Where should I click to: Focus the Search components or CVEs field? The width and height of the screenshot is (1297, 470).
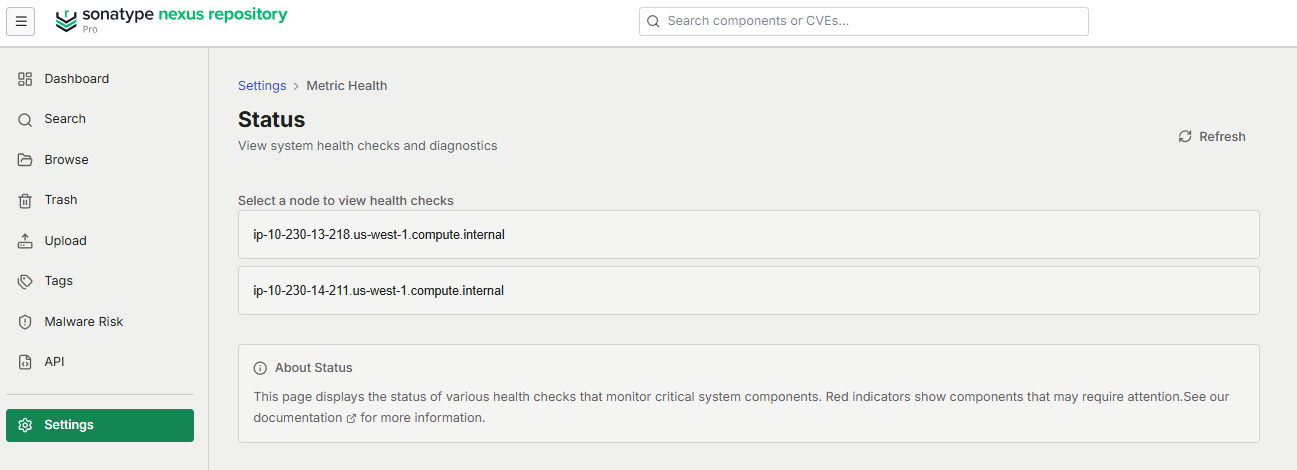tap(863, 21)
